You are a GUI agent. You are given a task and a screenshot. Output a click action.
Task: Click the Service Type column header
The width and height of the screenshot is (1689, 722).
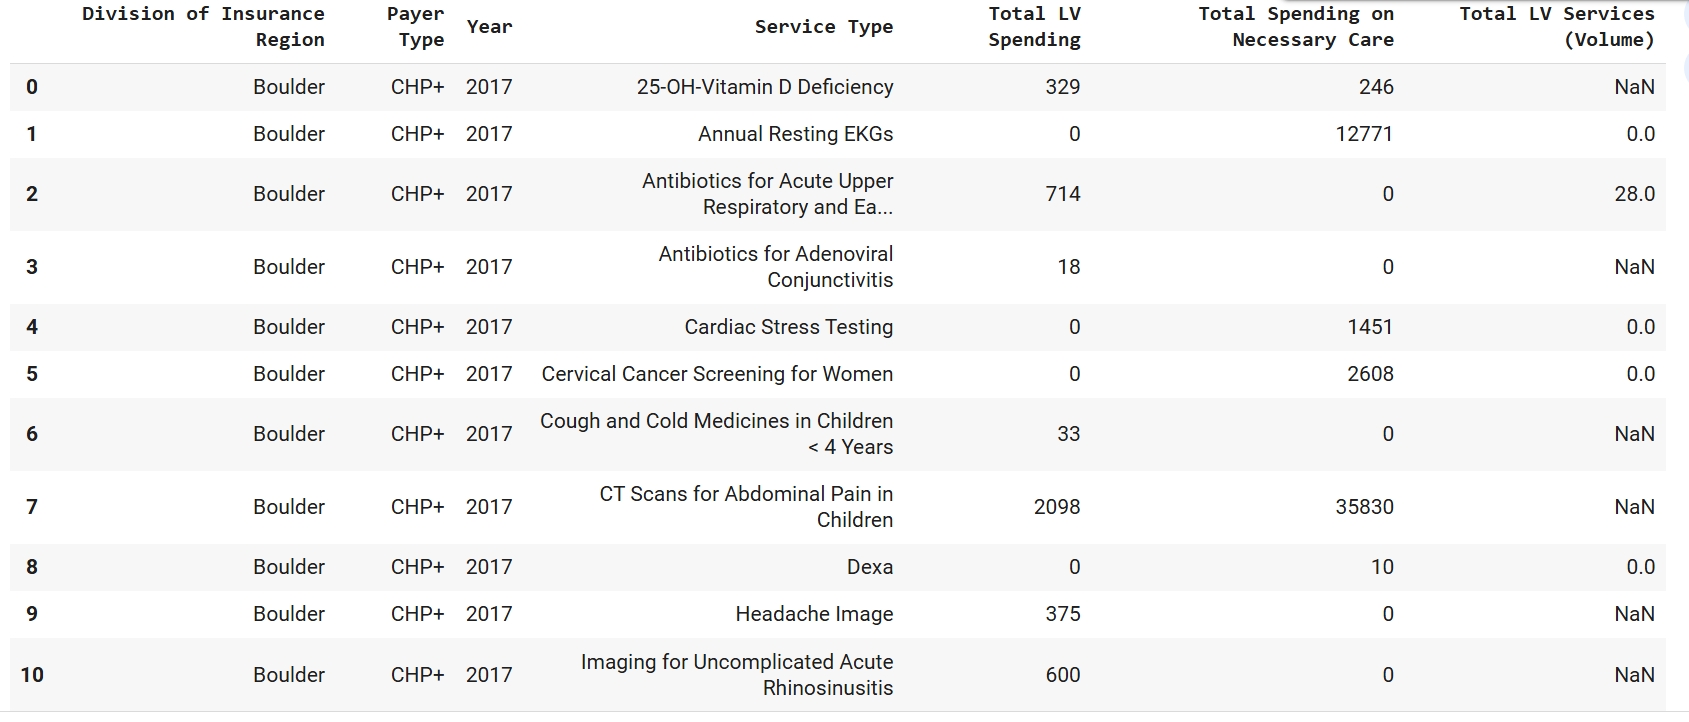coord(823,27)
